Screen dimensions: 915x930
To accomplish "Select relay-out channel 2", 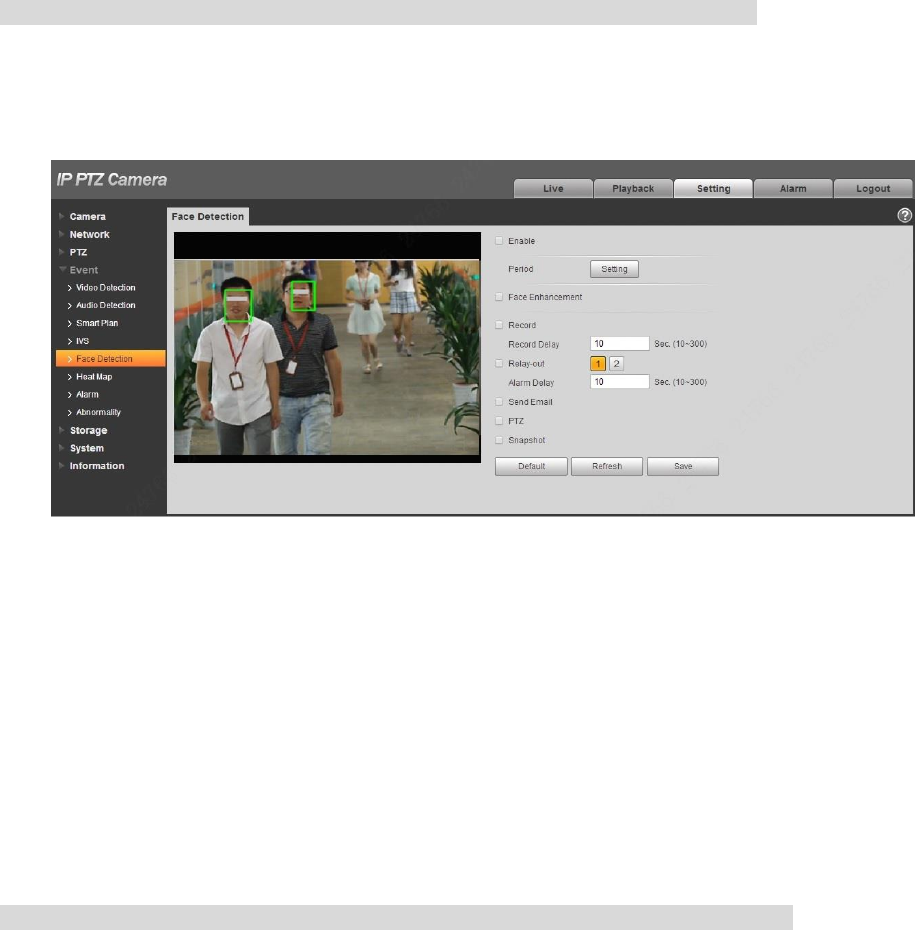I will (x=616, y=364).
